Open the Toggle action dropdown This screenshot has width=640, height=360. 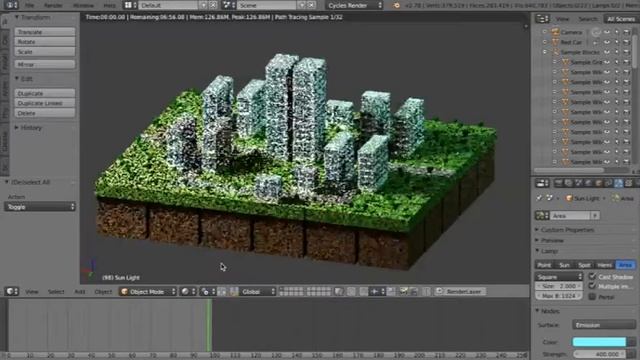click(x=40, y=207)
